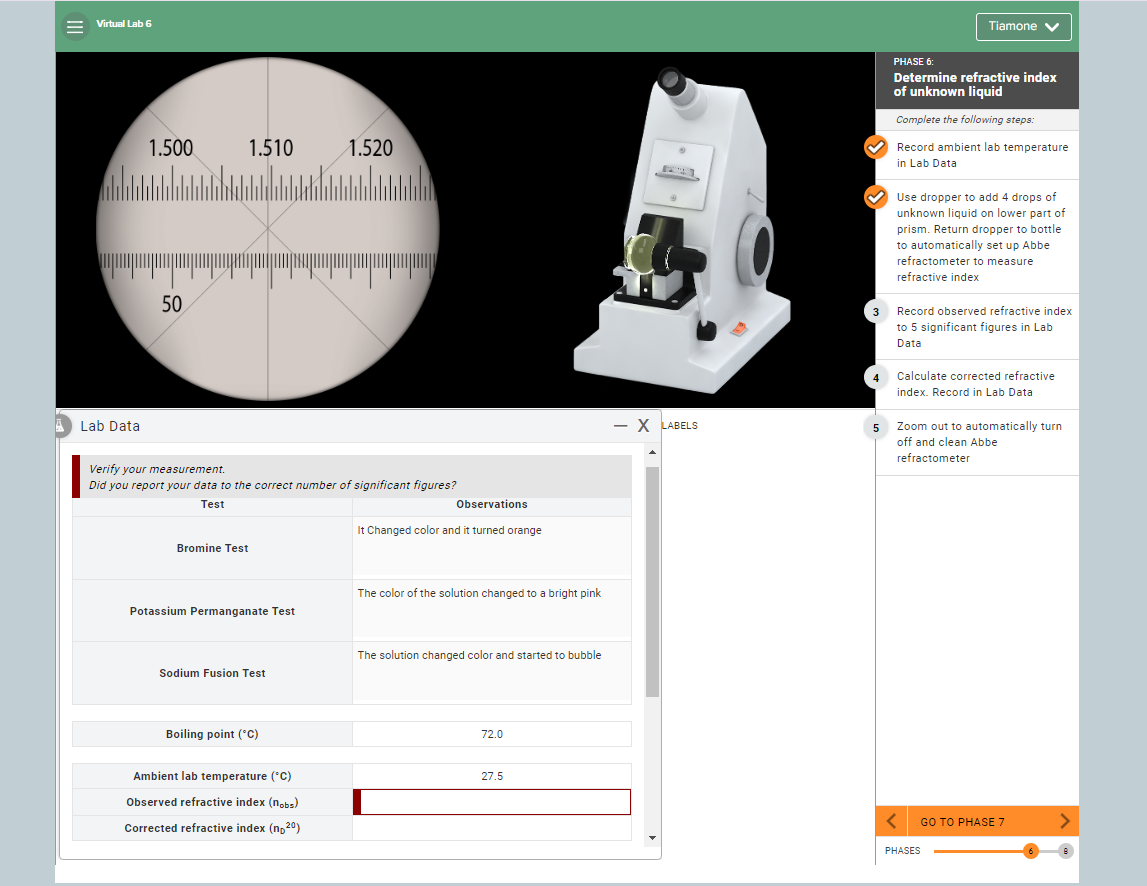Toggle the LABELS display option

[x=680, y=425]
